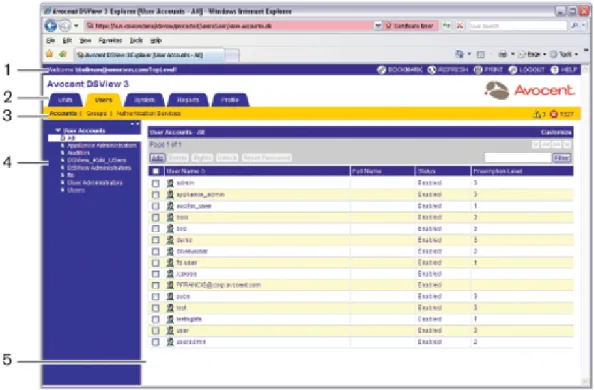Click the yellow warning alarm icon
594x390 pixels.
tap(537, 114)
